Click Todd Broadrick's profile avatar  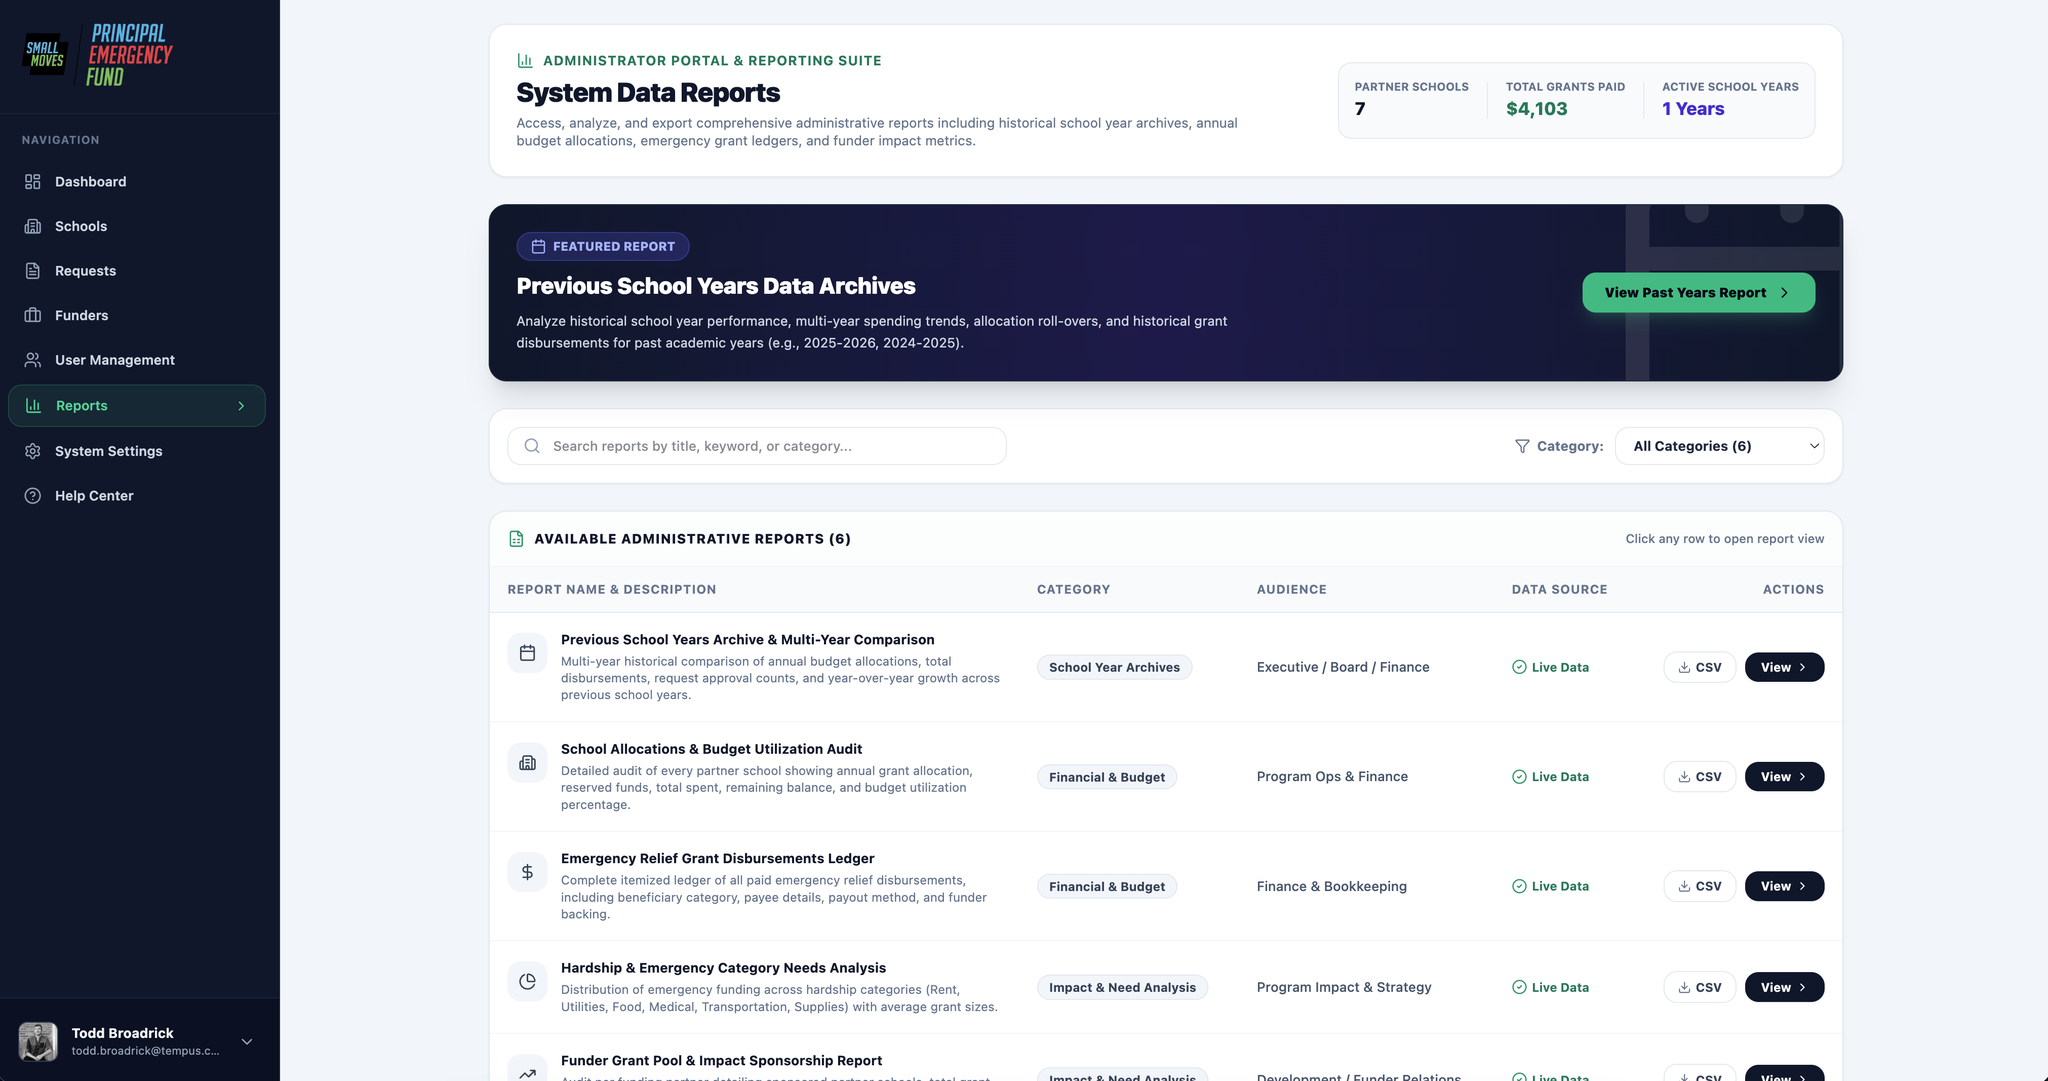point(38,1041)
